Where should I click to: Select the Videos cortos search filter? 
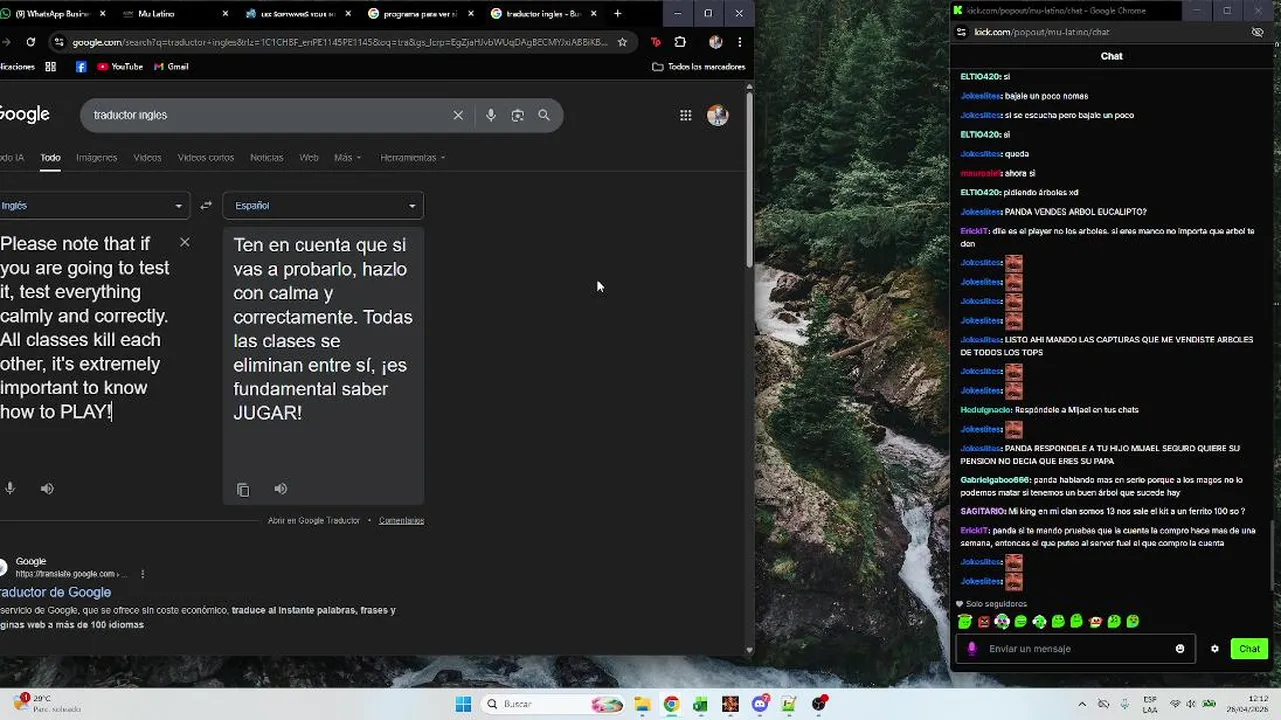[x=206, y=157]
